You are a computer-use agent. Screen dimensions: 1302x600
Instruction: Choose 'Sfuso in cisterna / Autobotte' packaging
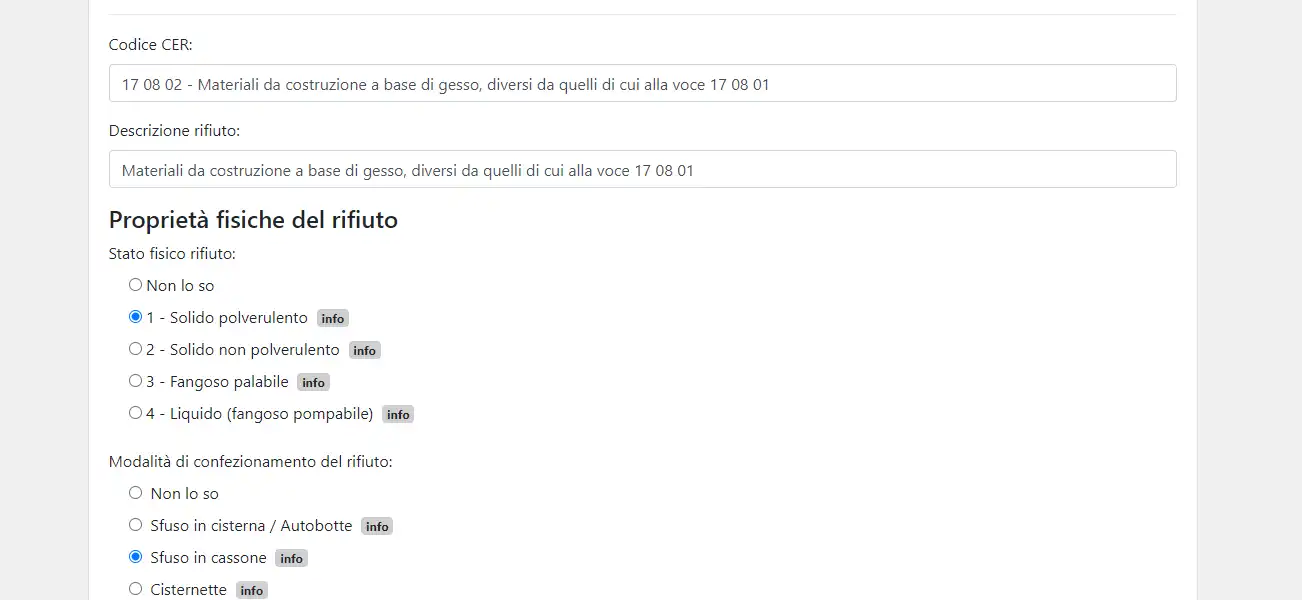click(136, 525)
